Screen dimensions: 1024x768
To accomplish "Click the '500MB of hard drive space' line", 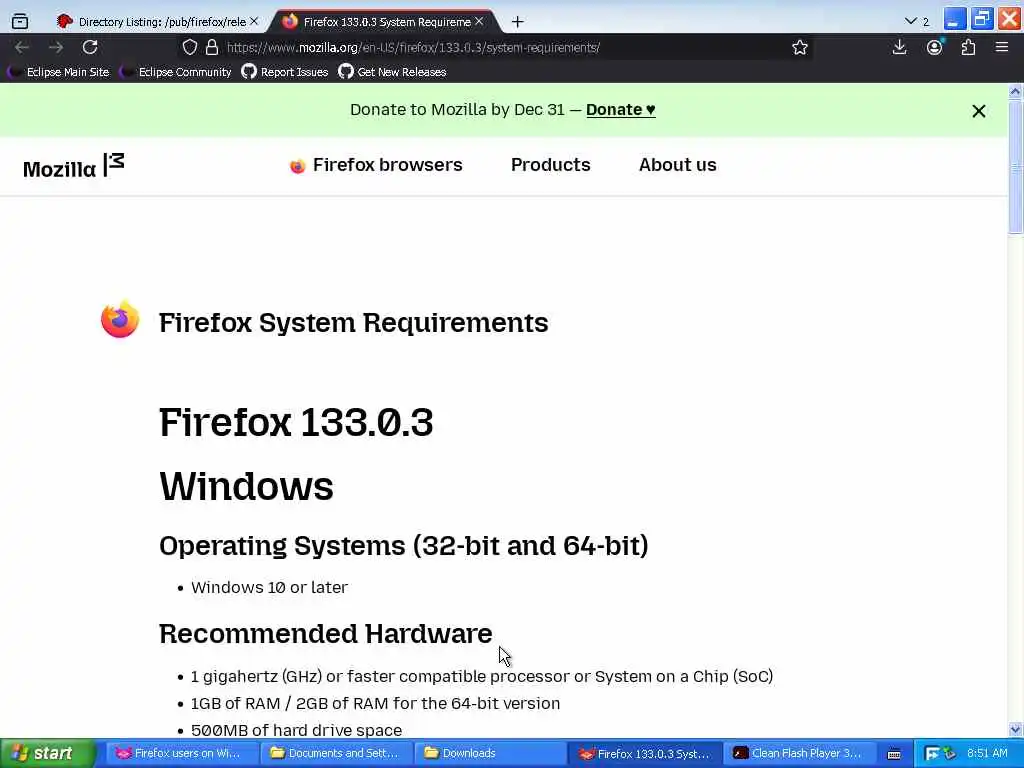I will coord(296,729).
